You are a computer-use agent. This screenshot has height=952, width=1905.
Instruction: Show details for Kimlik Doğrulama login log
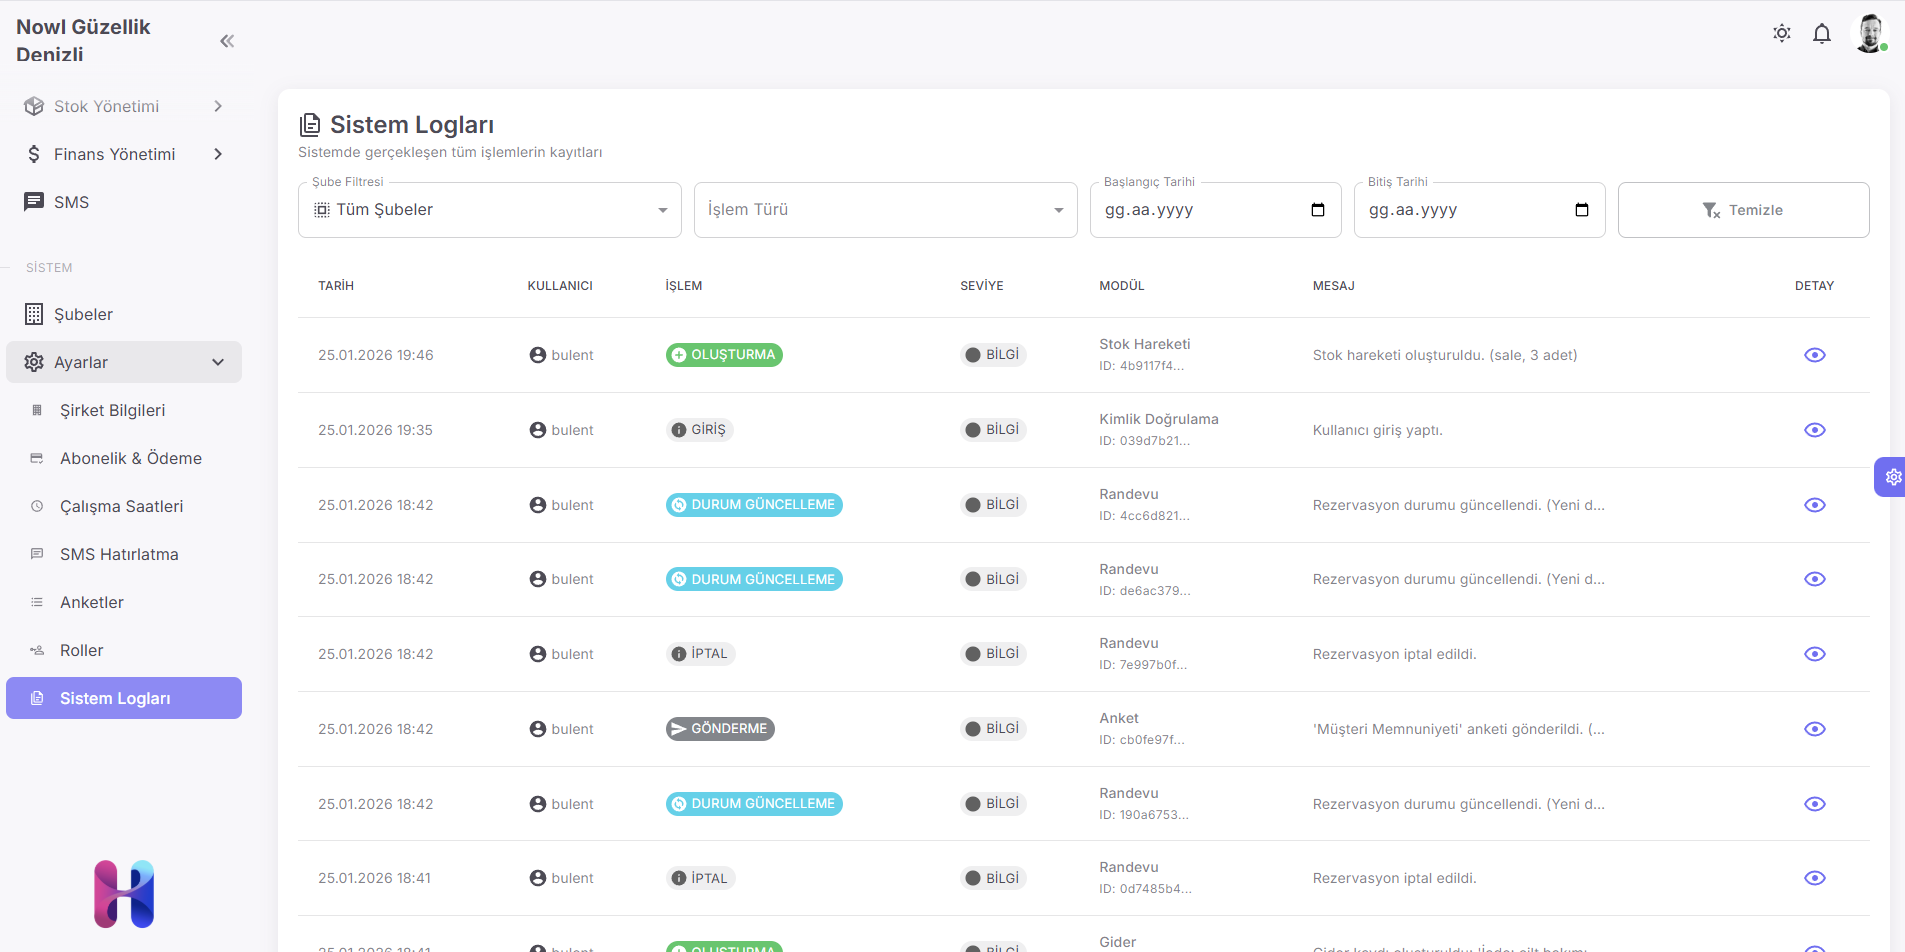click(1814, 430)
